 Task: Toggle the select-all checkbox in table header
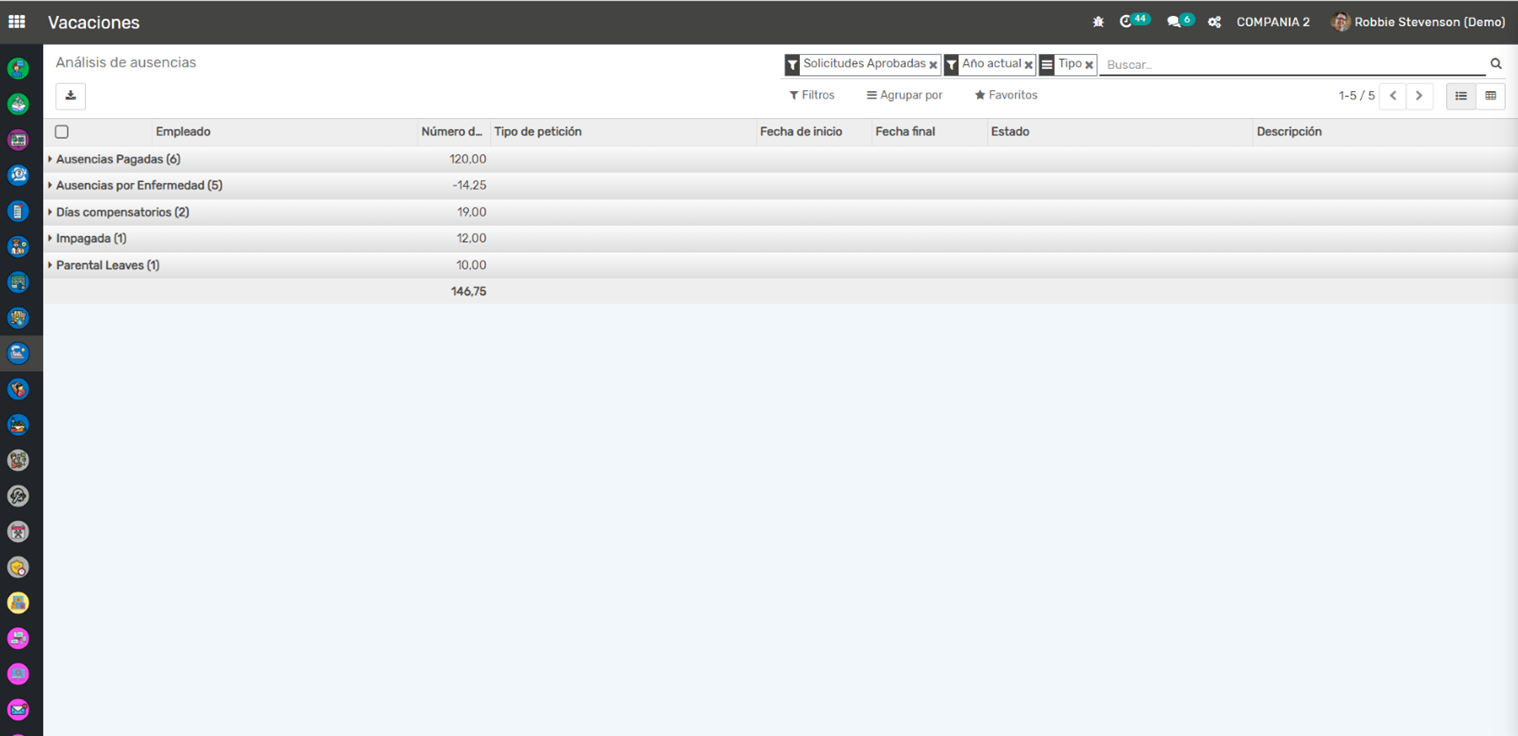click(x=62, y=132)
